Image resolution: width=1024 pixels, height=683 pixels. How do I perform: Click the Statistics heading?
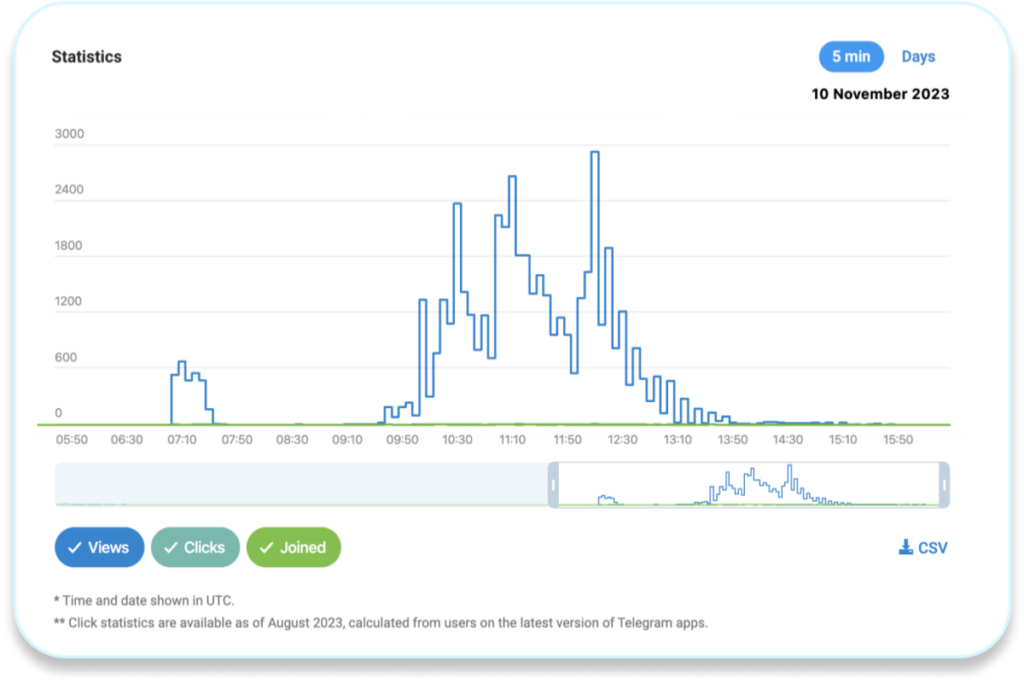87,57
